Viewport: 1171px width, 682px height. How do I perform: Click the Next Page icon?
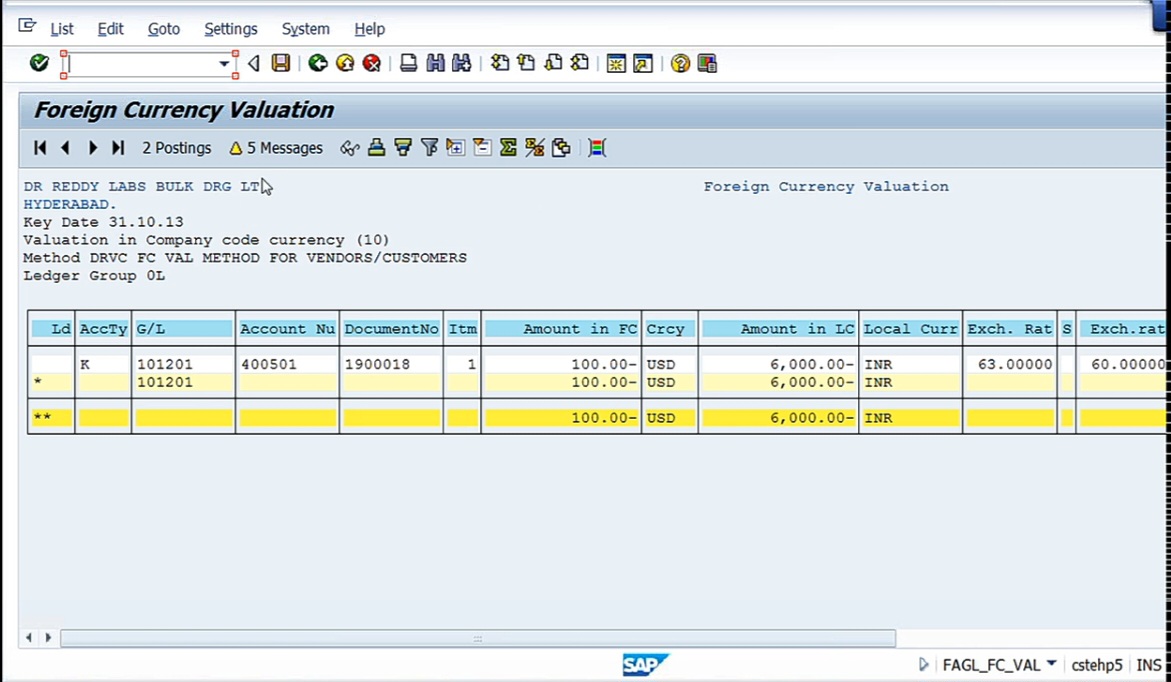[x=553, y=63]
